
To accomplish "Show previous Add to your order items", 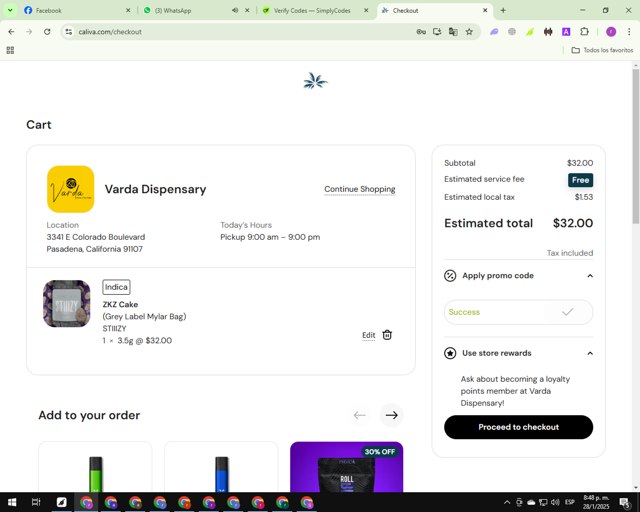I will (x=359, y=415).
